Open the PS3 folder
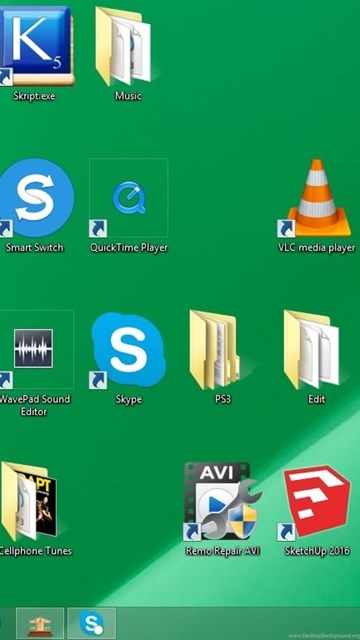360x640 pixels. (x=216, y=350)
